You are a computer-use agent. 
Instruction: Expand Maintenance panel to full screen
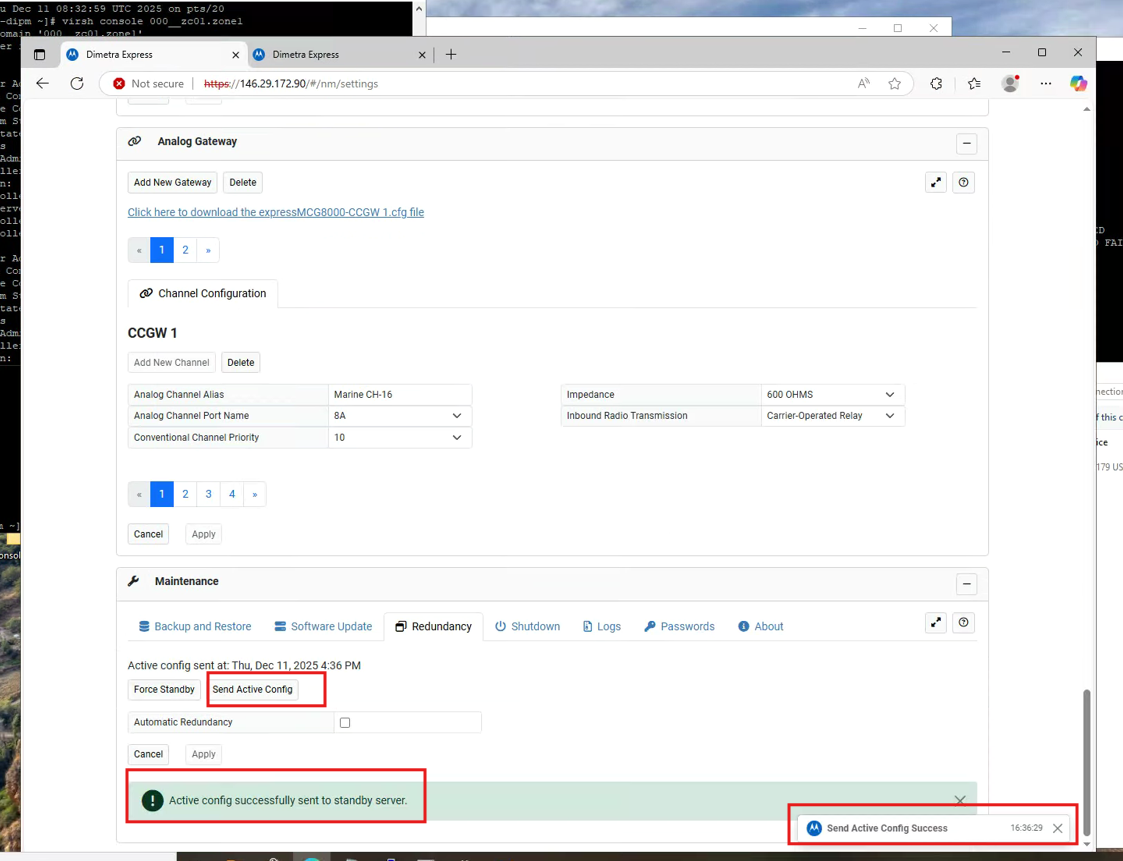pos(935,622)
